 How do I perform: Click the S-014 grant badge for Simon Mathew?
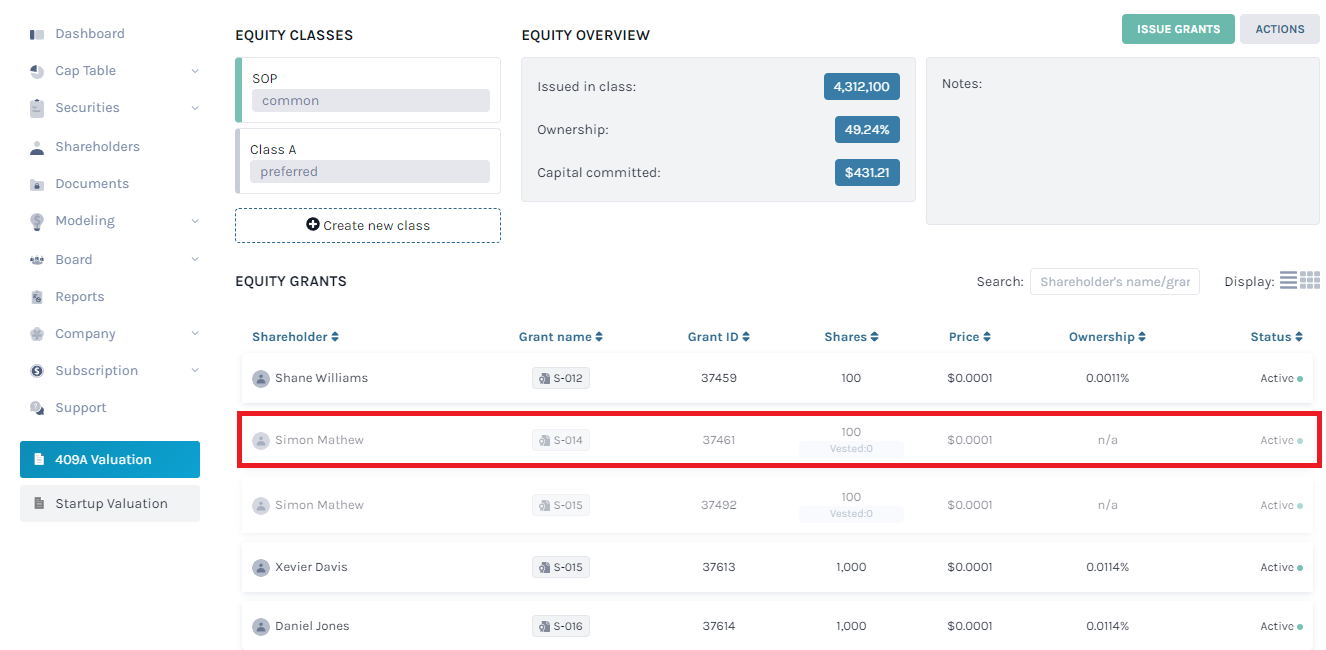pos(561,439)
